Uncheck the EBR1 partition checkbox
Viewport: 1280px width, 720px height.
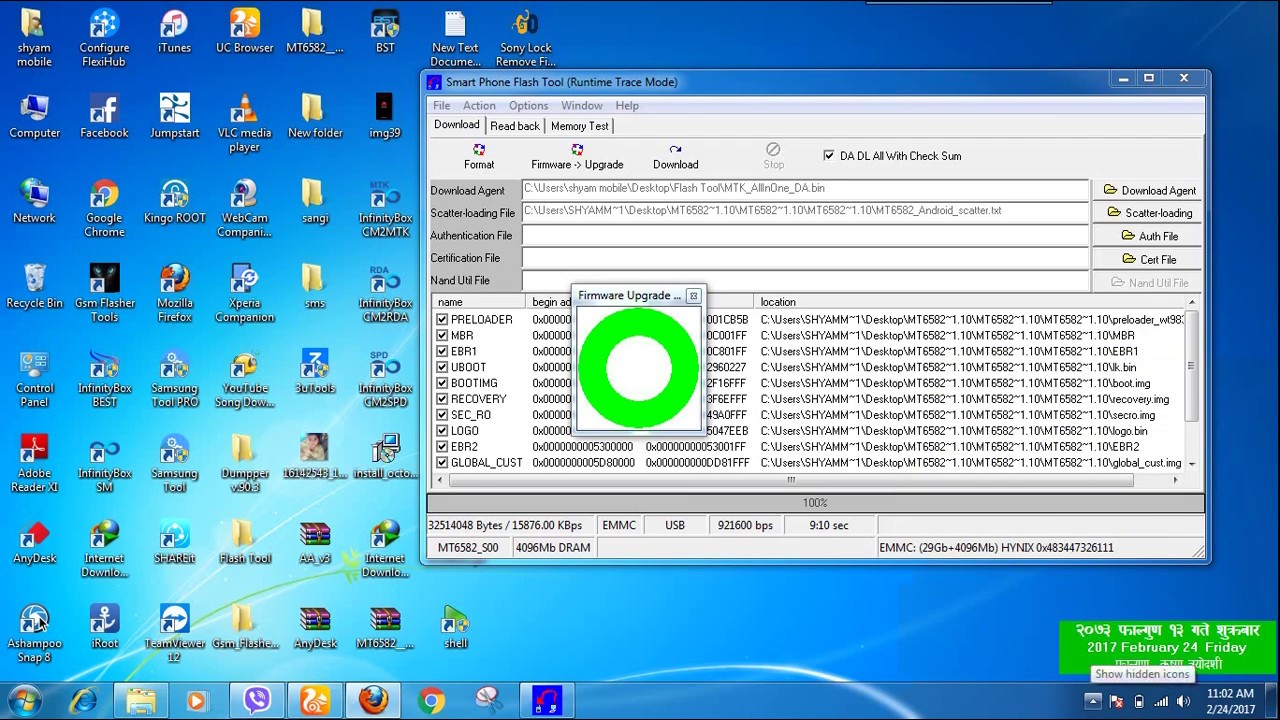[x=442, y=351]
